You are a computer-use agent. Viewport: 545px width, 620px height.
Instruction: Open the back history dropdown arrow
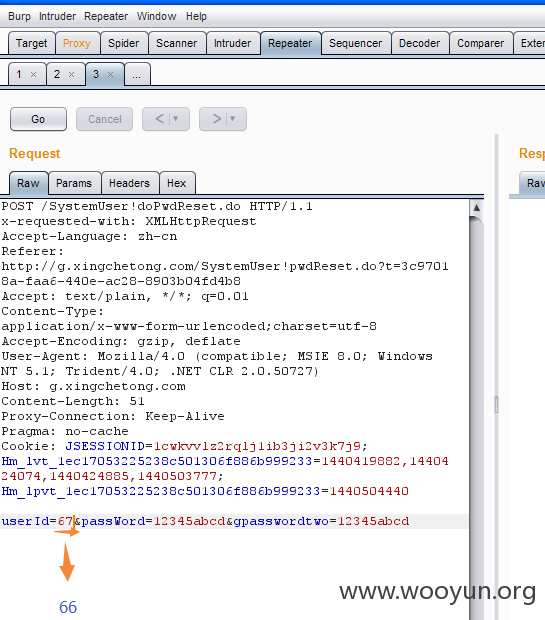(176, 119)
